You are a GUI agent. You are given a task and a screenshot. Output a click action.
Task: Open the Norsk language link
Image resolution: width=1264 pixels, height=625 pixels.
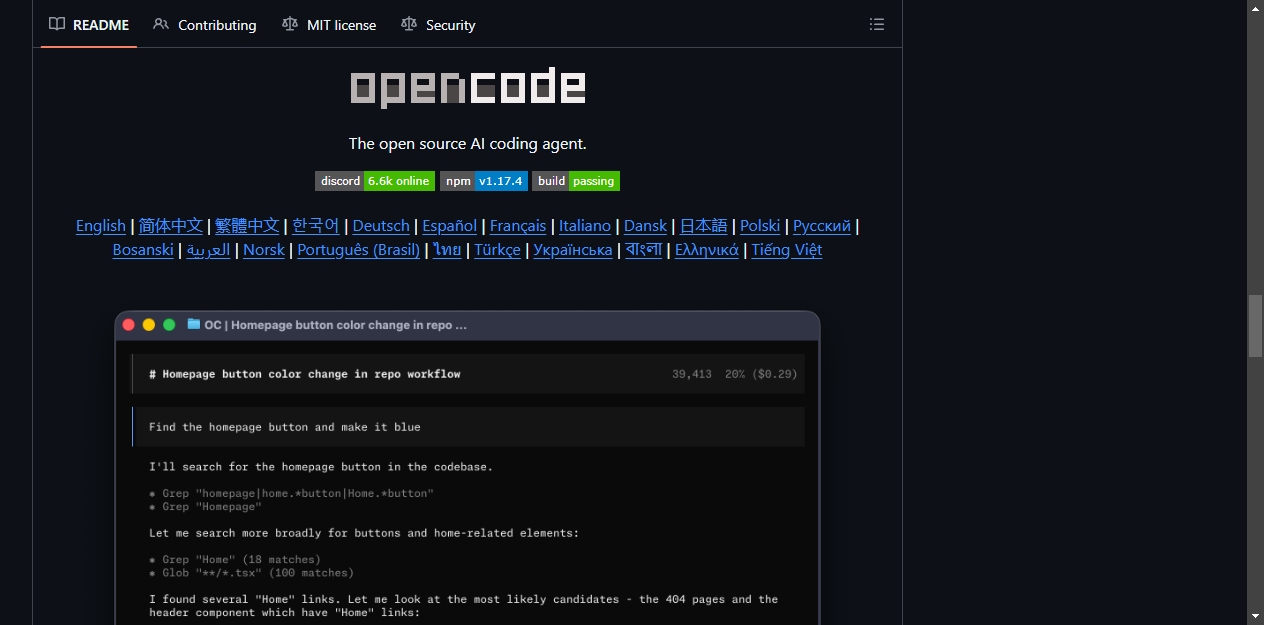(x=264, y=250)
